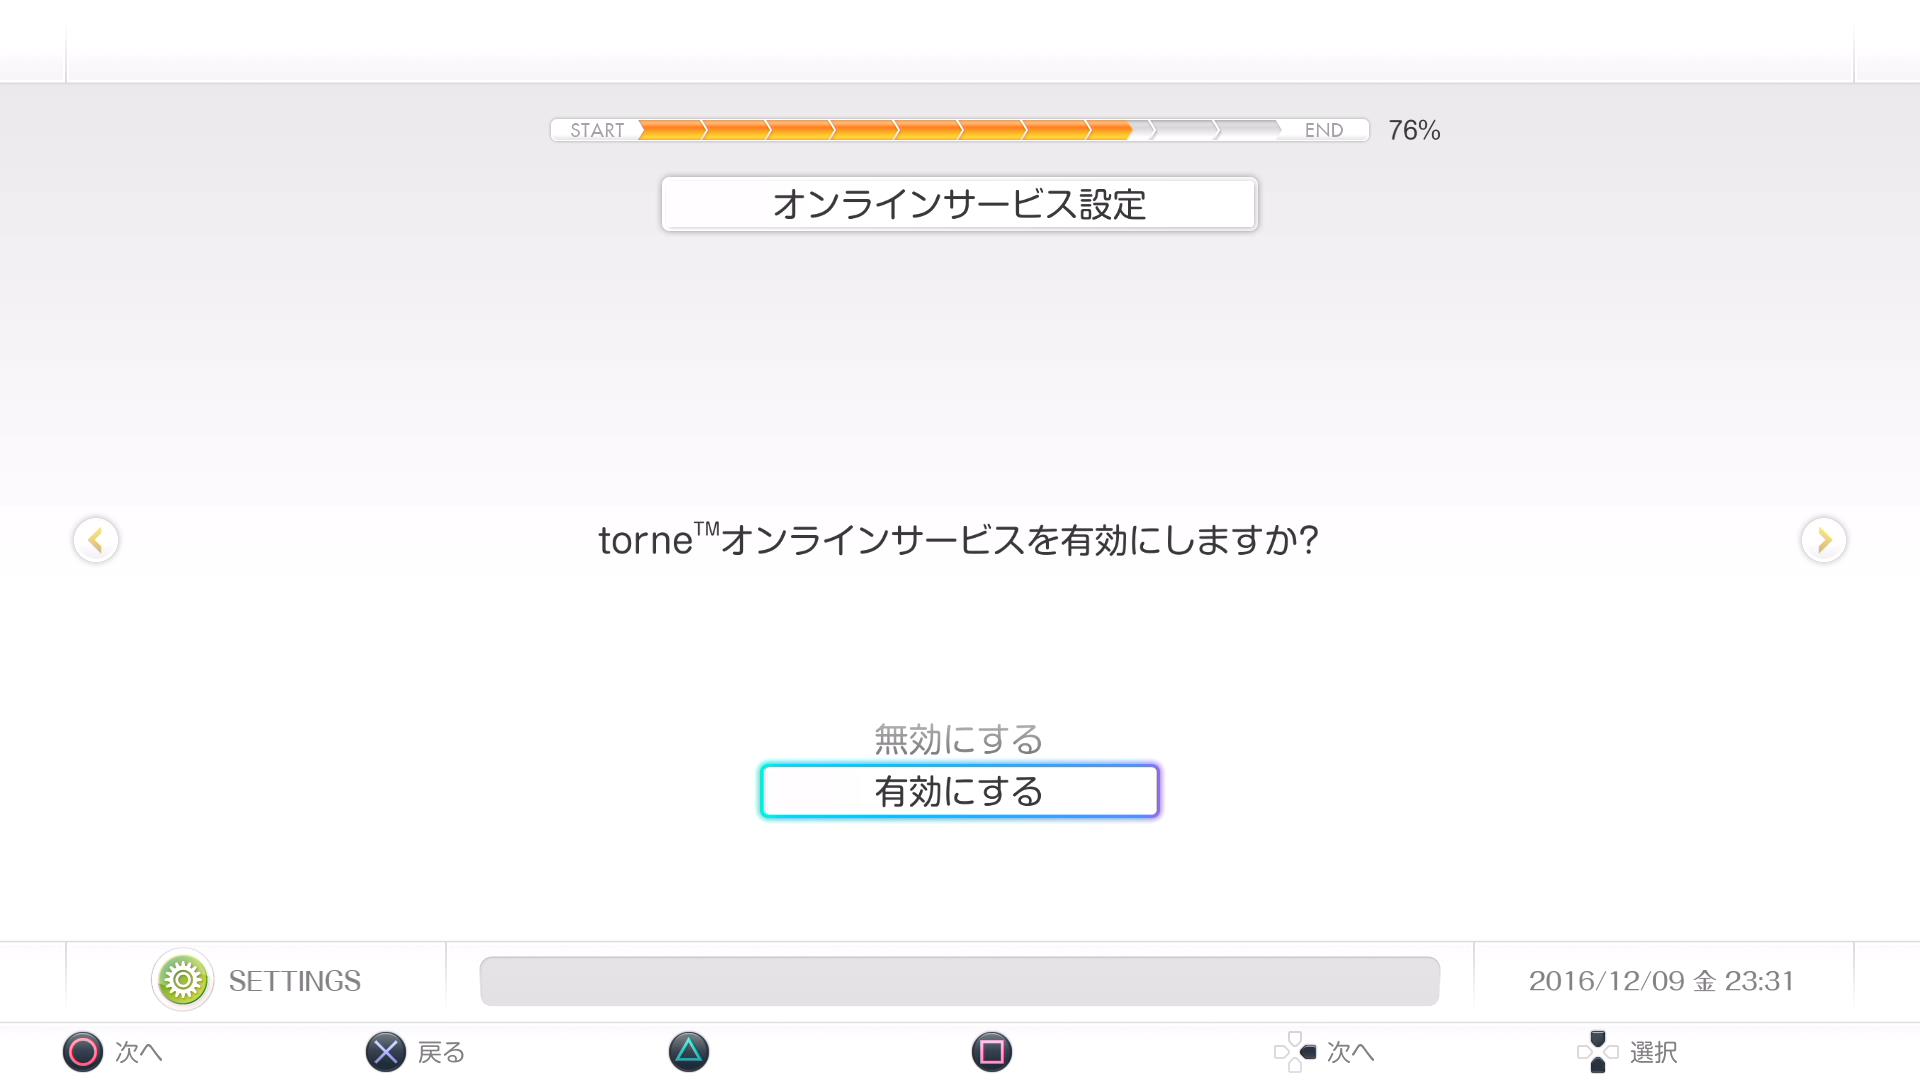This screenshot has height=1080, width=1920.
Task: Go to previous step with left arrow
Action: point(96,540)
